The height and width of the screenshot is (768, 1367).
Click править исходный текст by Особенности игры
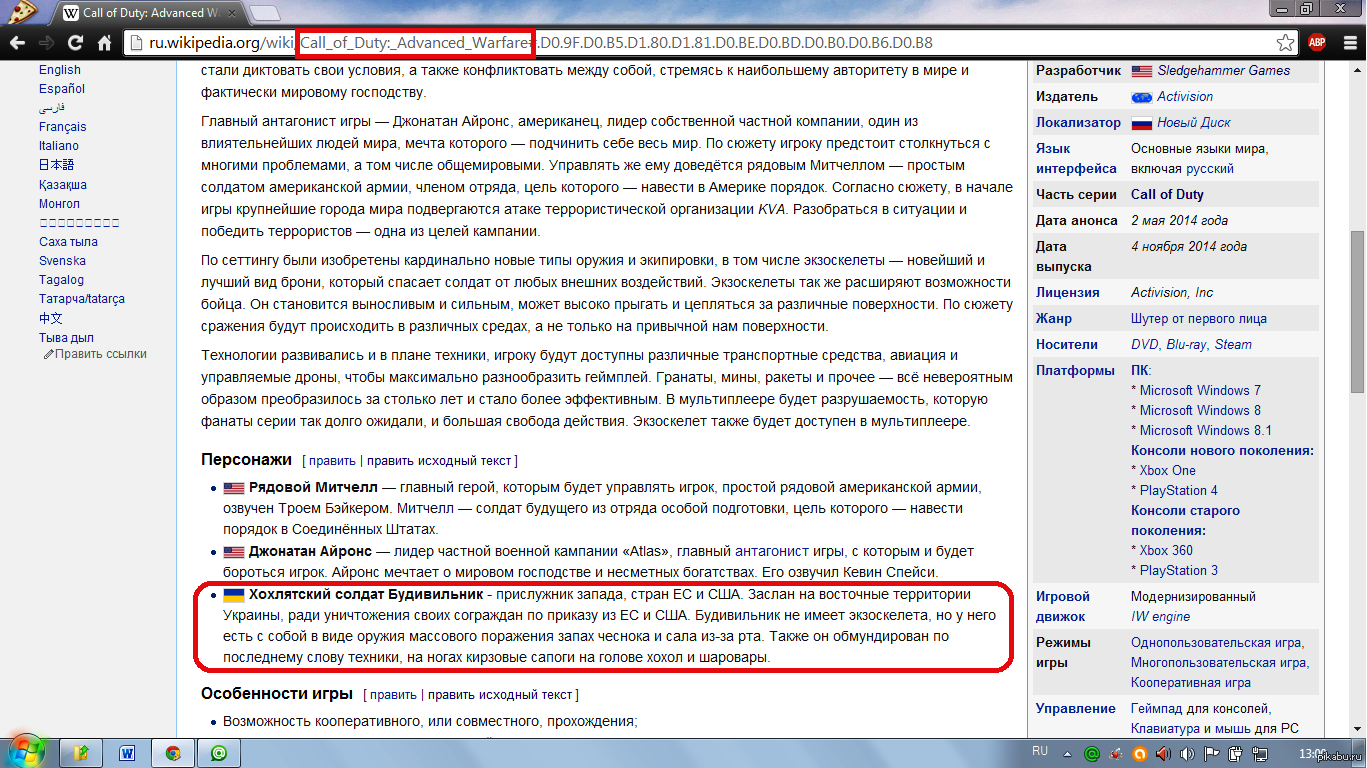point(500,694)
